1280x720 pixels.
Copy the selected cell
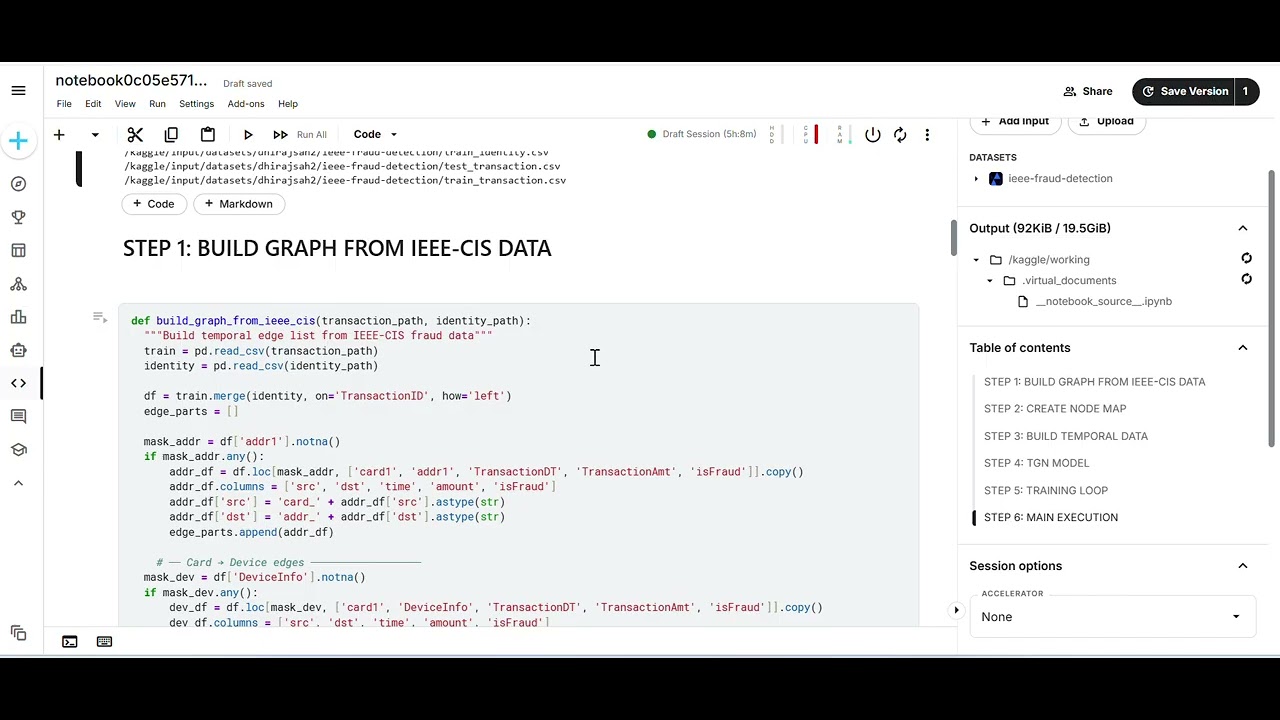[x=171, y=134]
